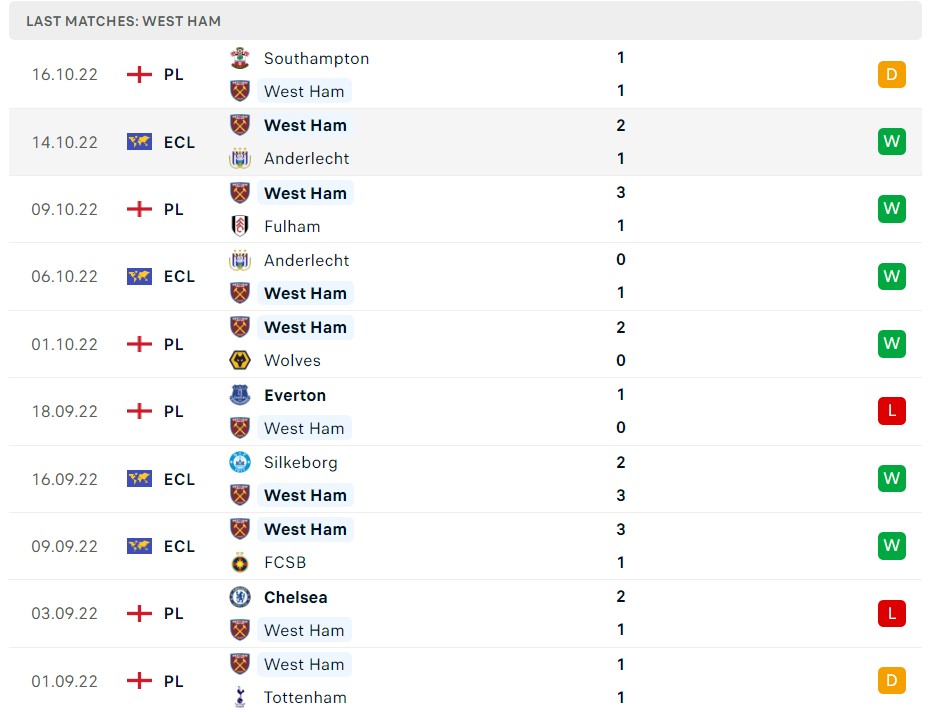
Task: Click the Wolves club crest icon
Action: click(x=240, y=360)
